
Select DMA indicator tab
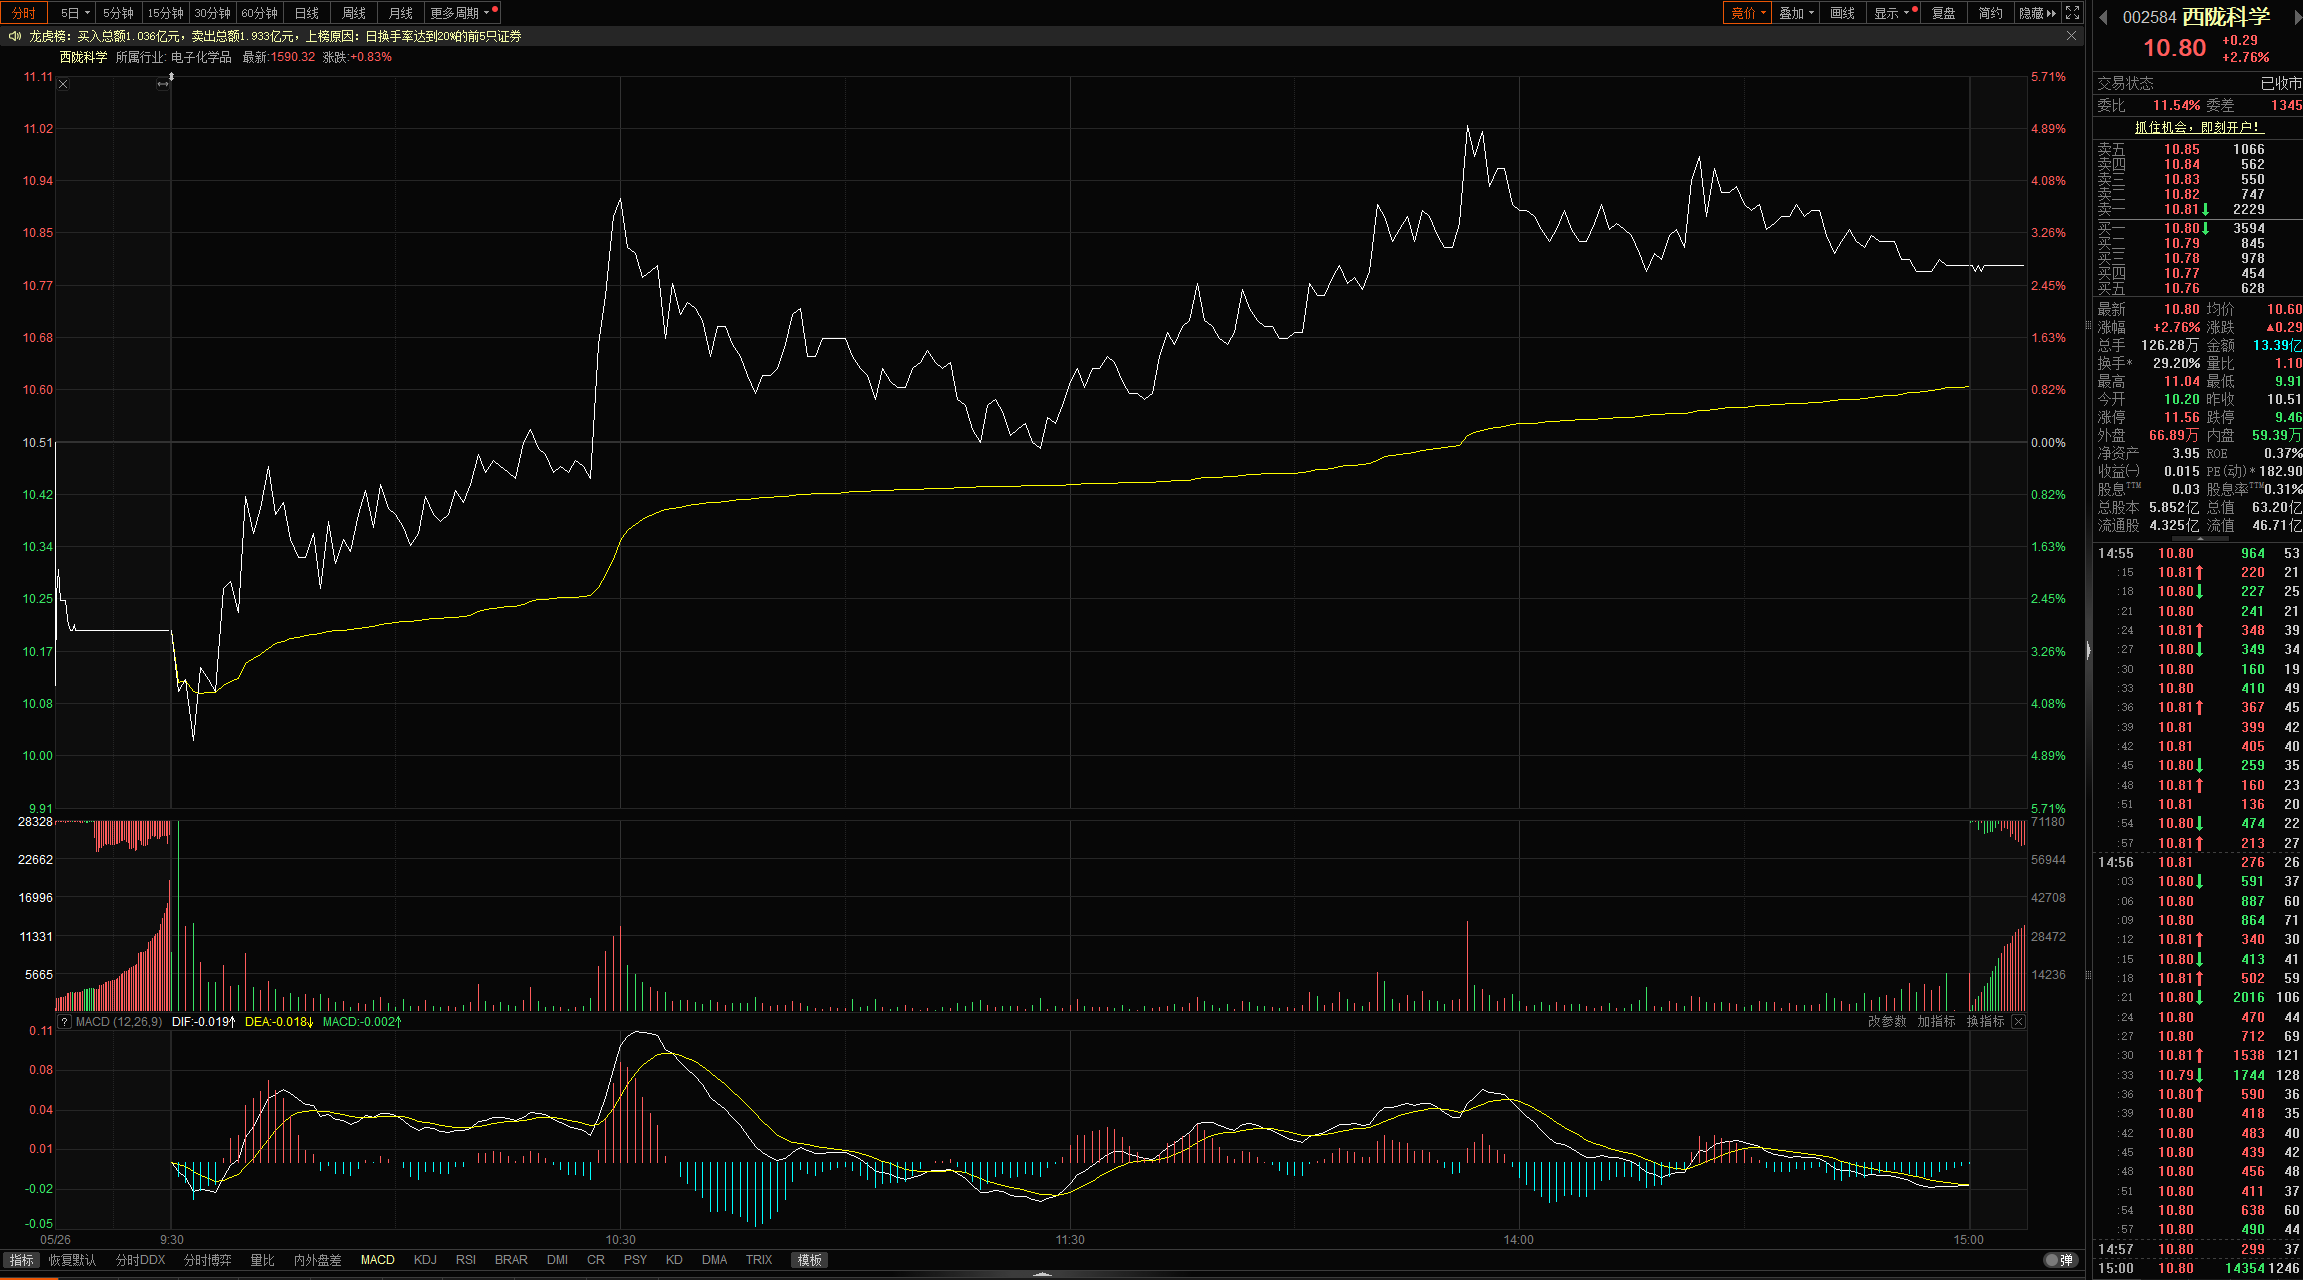tap(714, 1260)
